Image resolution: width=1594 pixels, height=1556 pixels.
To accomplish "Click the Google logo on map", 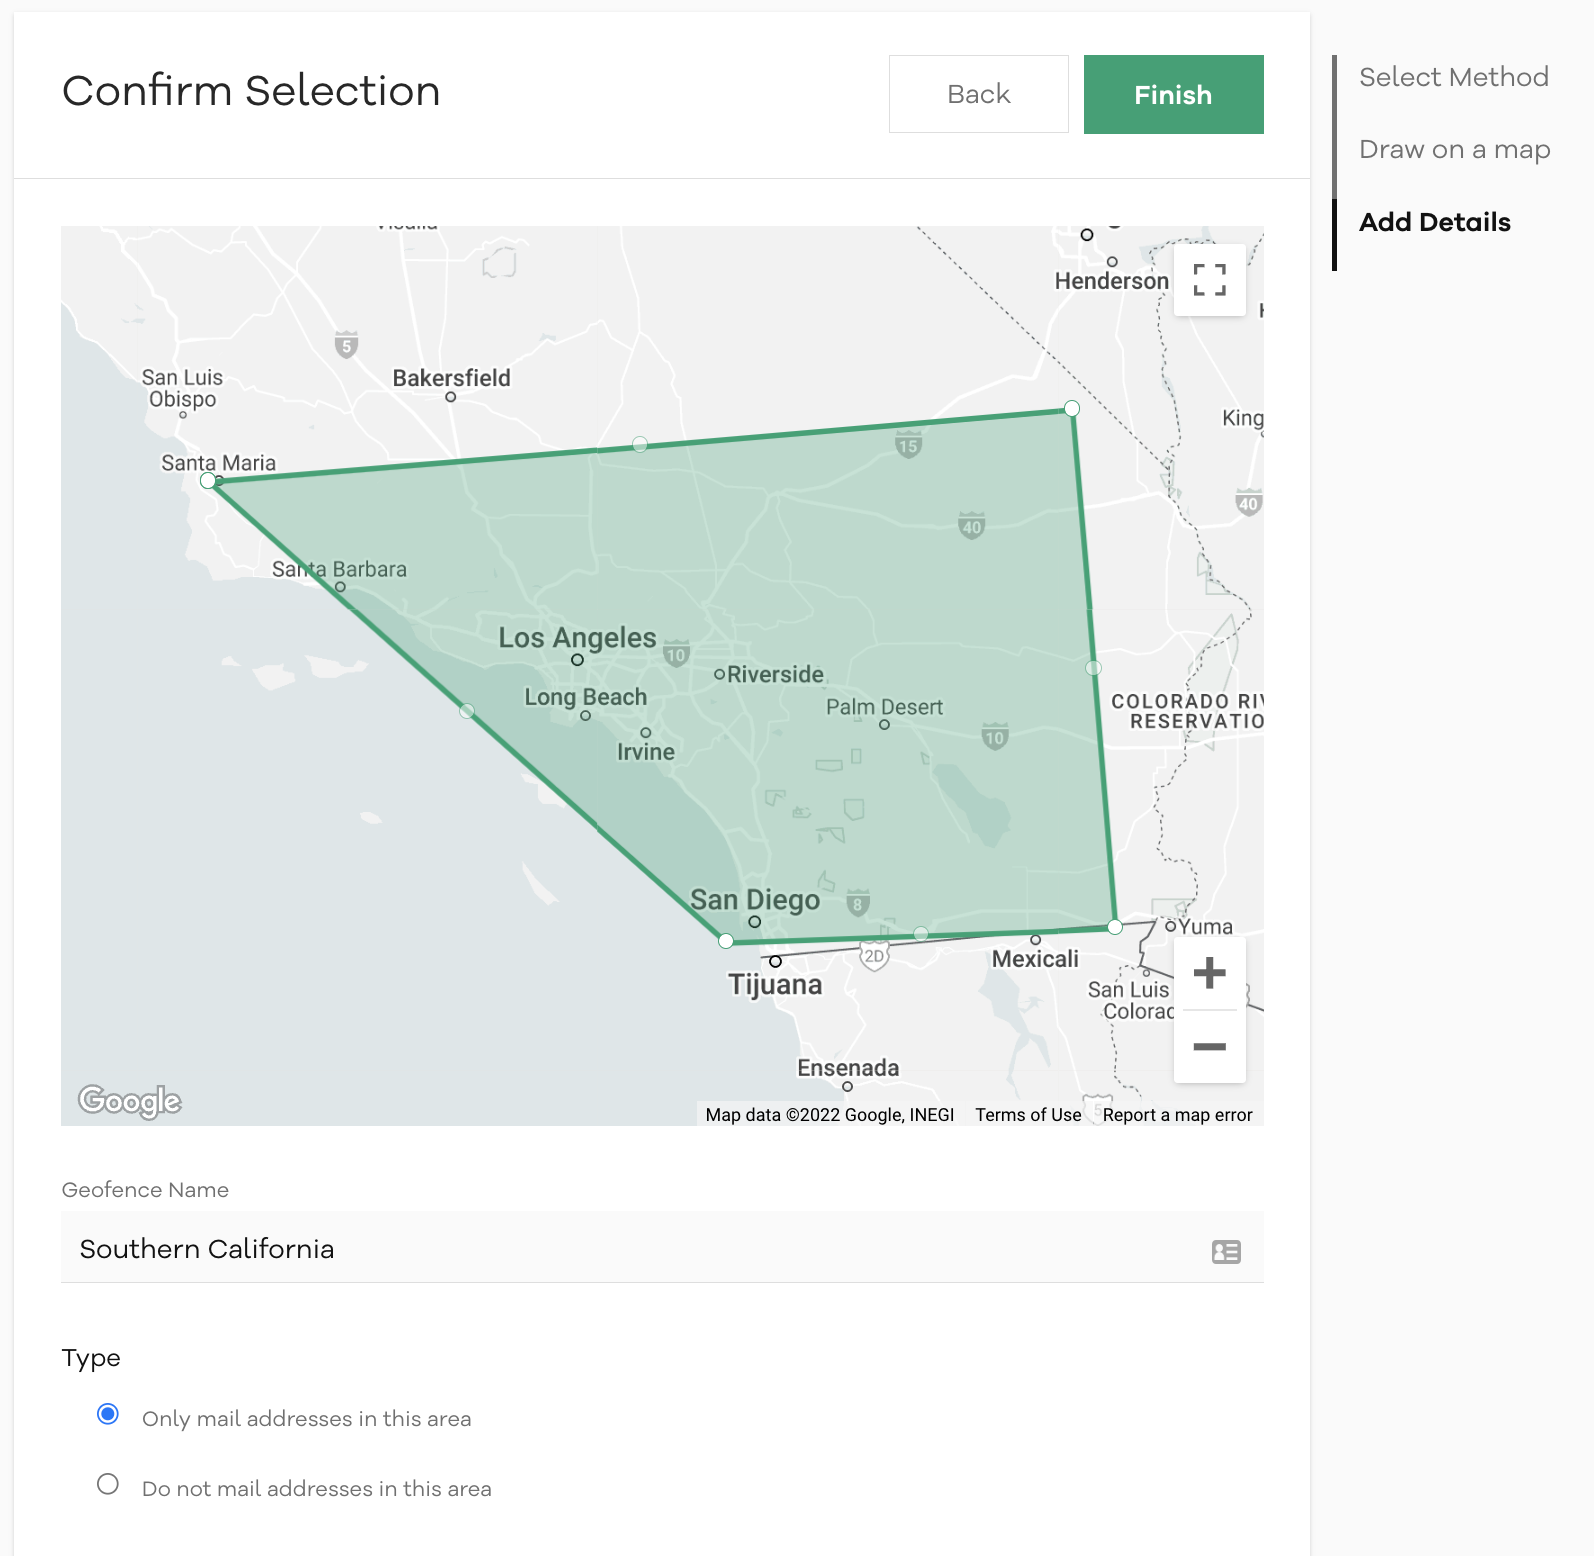I will 130,1101.
